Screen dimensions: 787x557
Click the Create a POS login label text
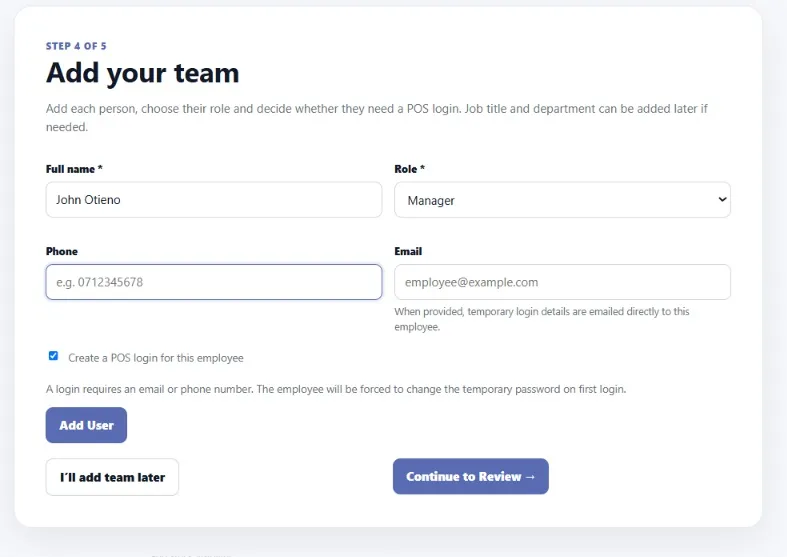pyautogui.click(x=156, y=358)
